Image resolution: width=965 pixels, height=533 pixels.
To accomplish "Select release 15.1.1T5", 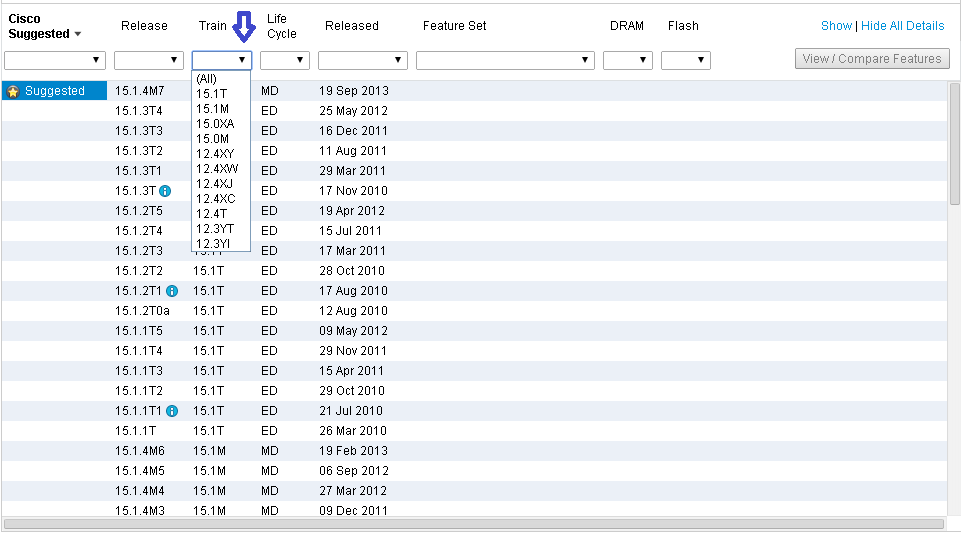I will 138,331.
